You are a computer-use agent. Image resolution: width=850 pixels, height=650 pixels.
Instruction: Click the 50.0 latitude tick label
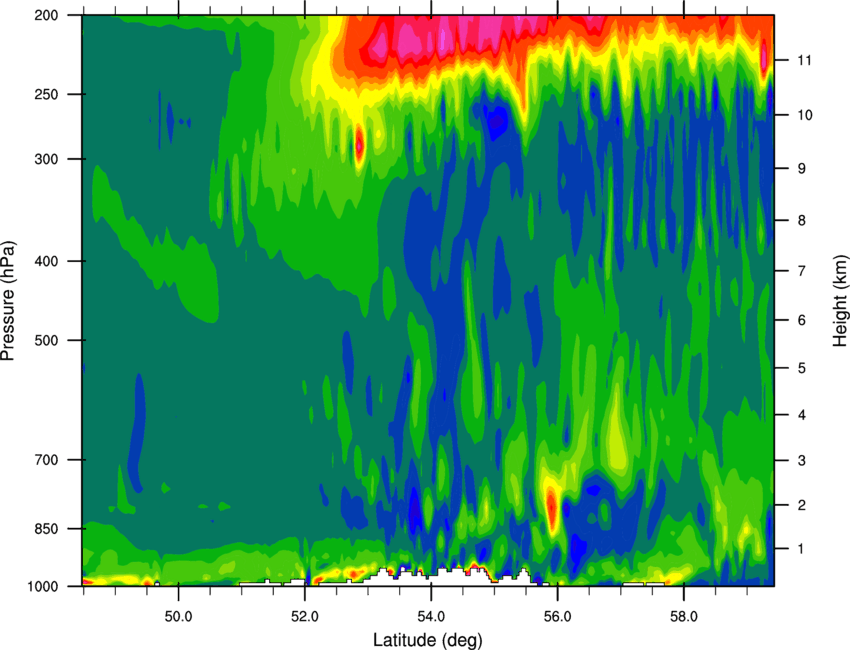pos(178,617)
